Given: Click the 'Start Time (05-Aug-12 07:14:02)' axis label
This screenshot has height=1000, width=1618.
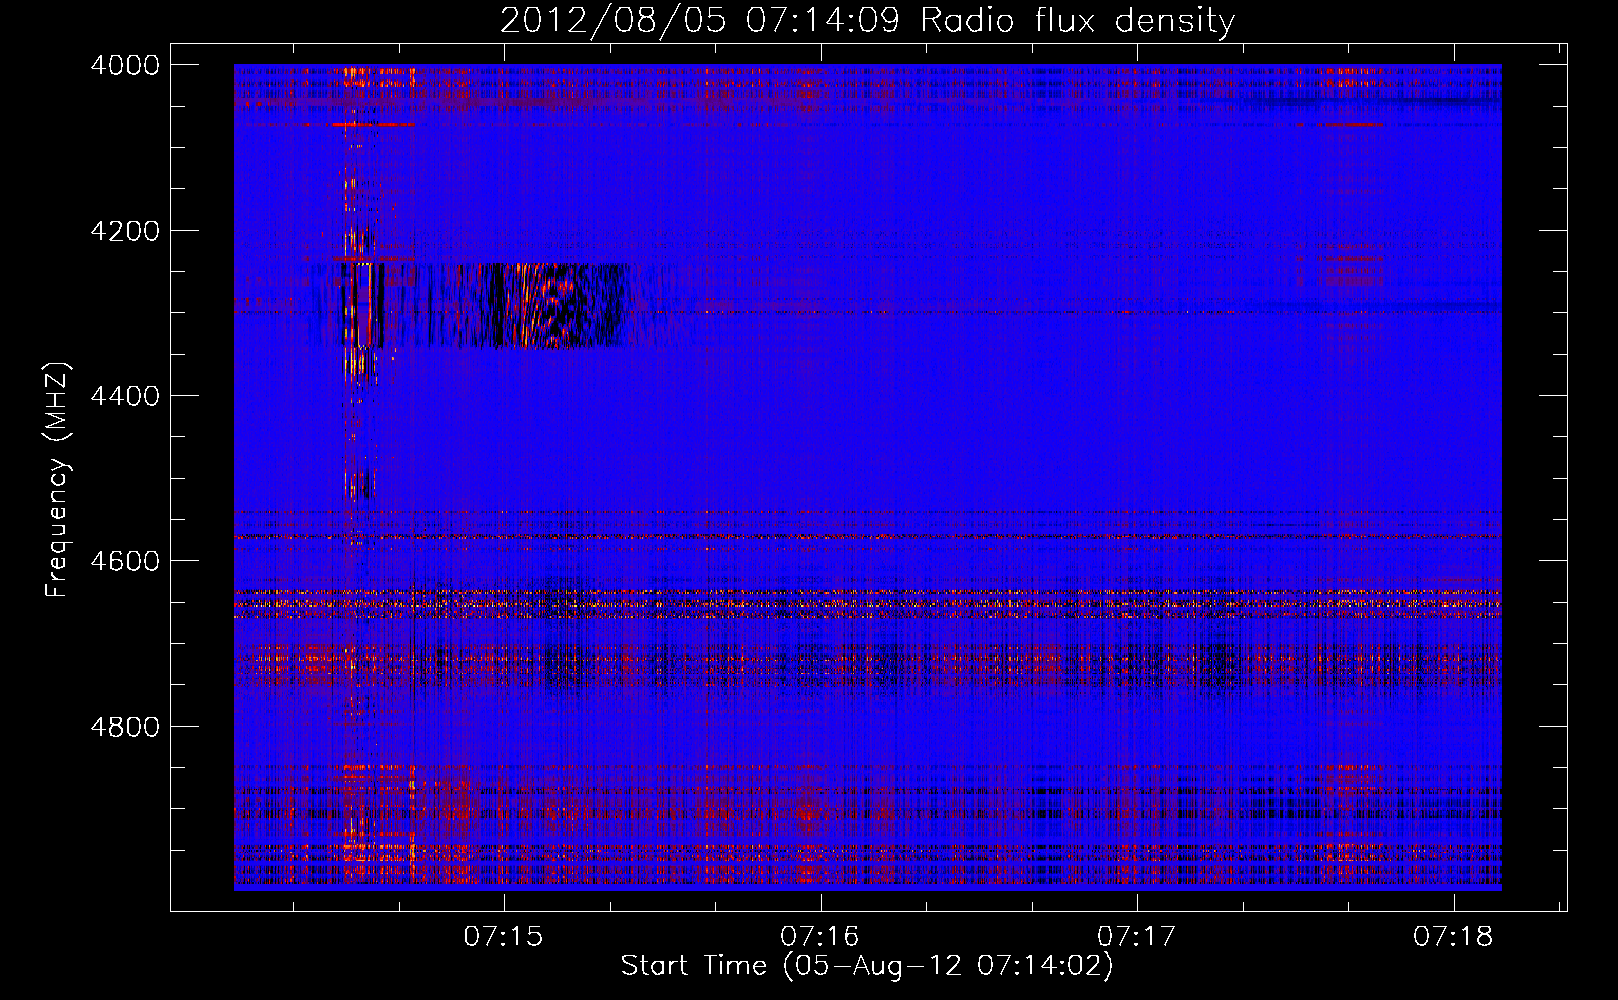Looking at the screenshot, I should tap(866, 966).
